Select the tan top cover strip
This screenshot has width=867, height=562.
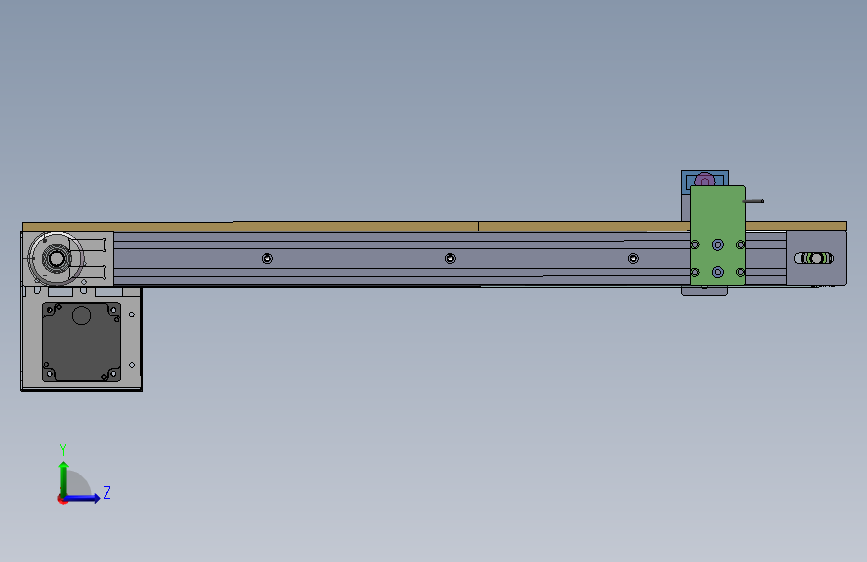point(434,226)
